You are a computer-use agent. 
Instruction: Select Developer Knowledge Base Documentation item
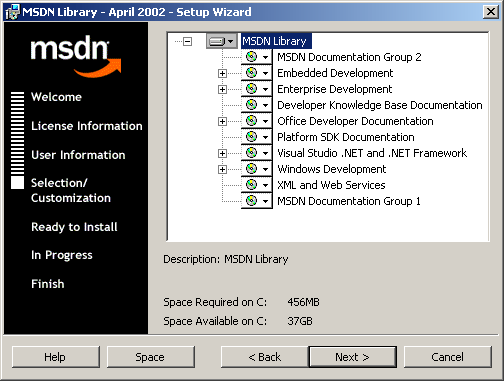click(380, 105)
